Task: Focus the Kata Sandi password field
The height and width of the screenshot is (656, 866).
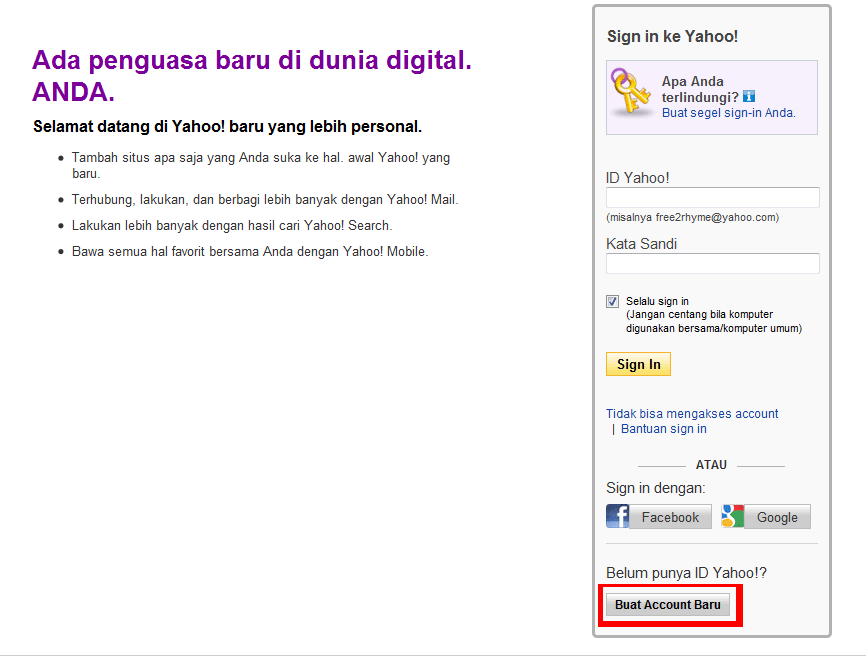Action: pos(712,263)
